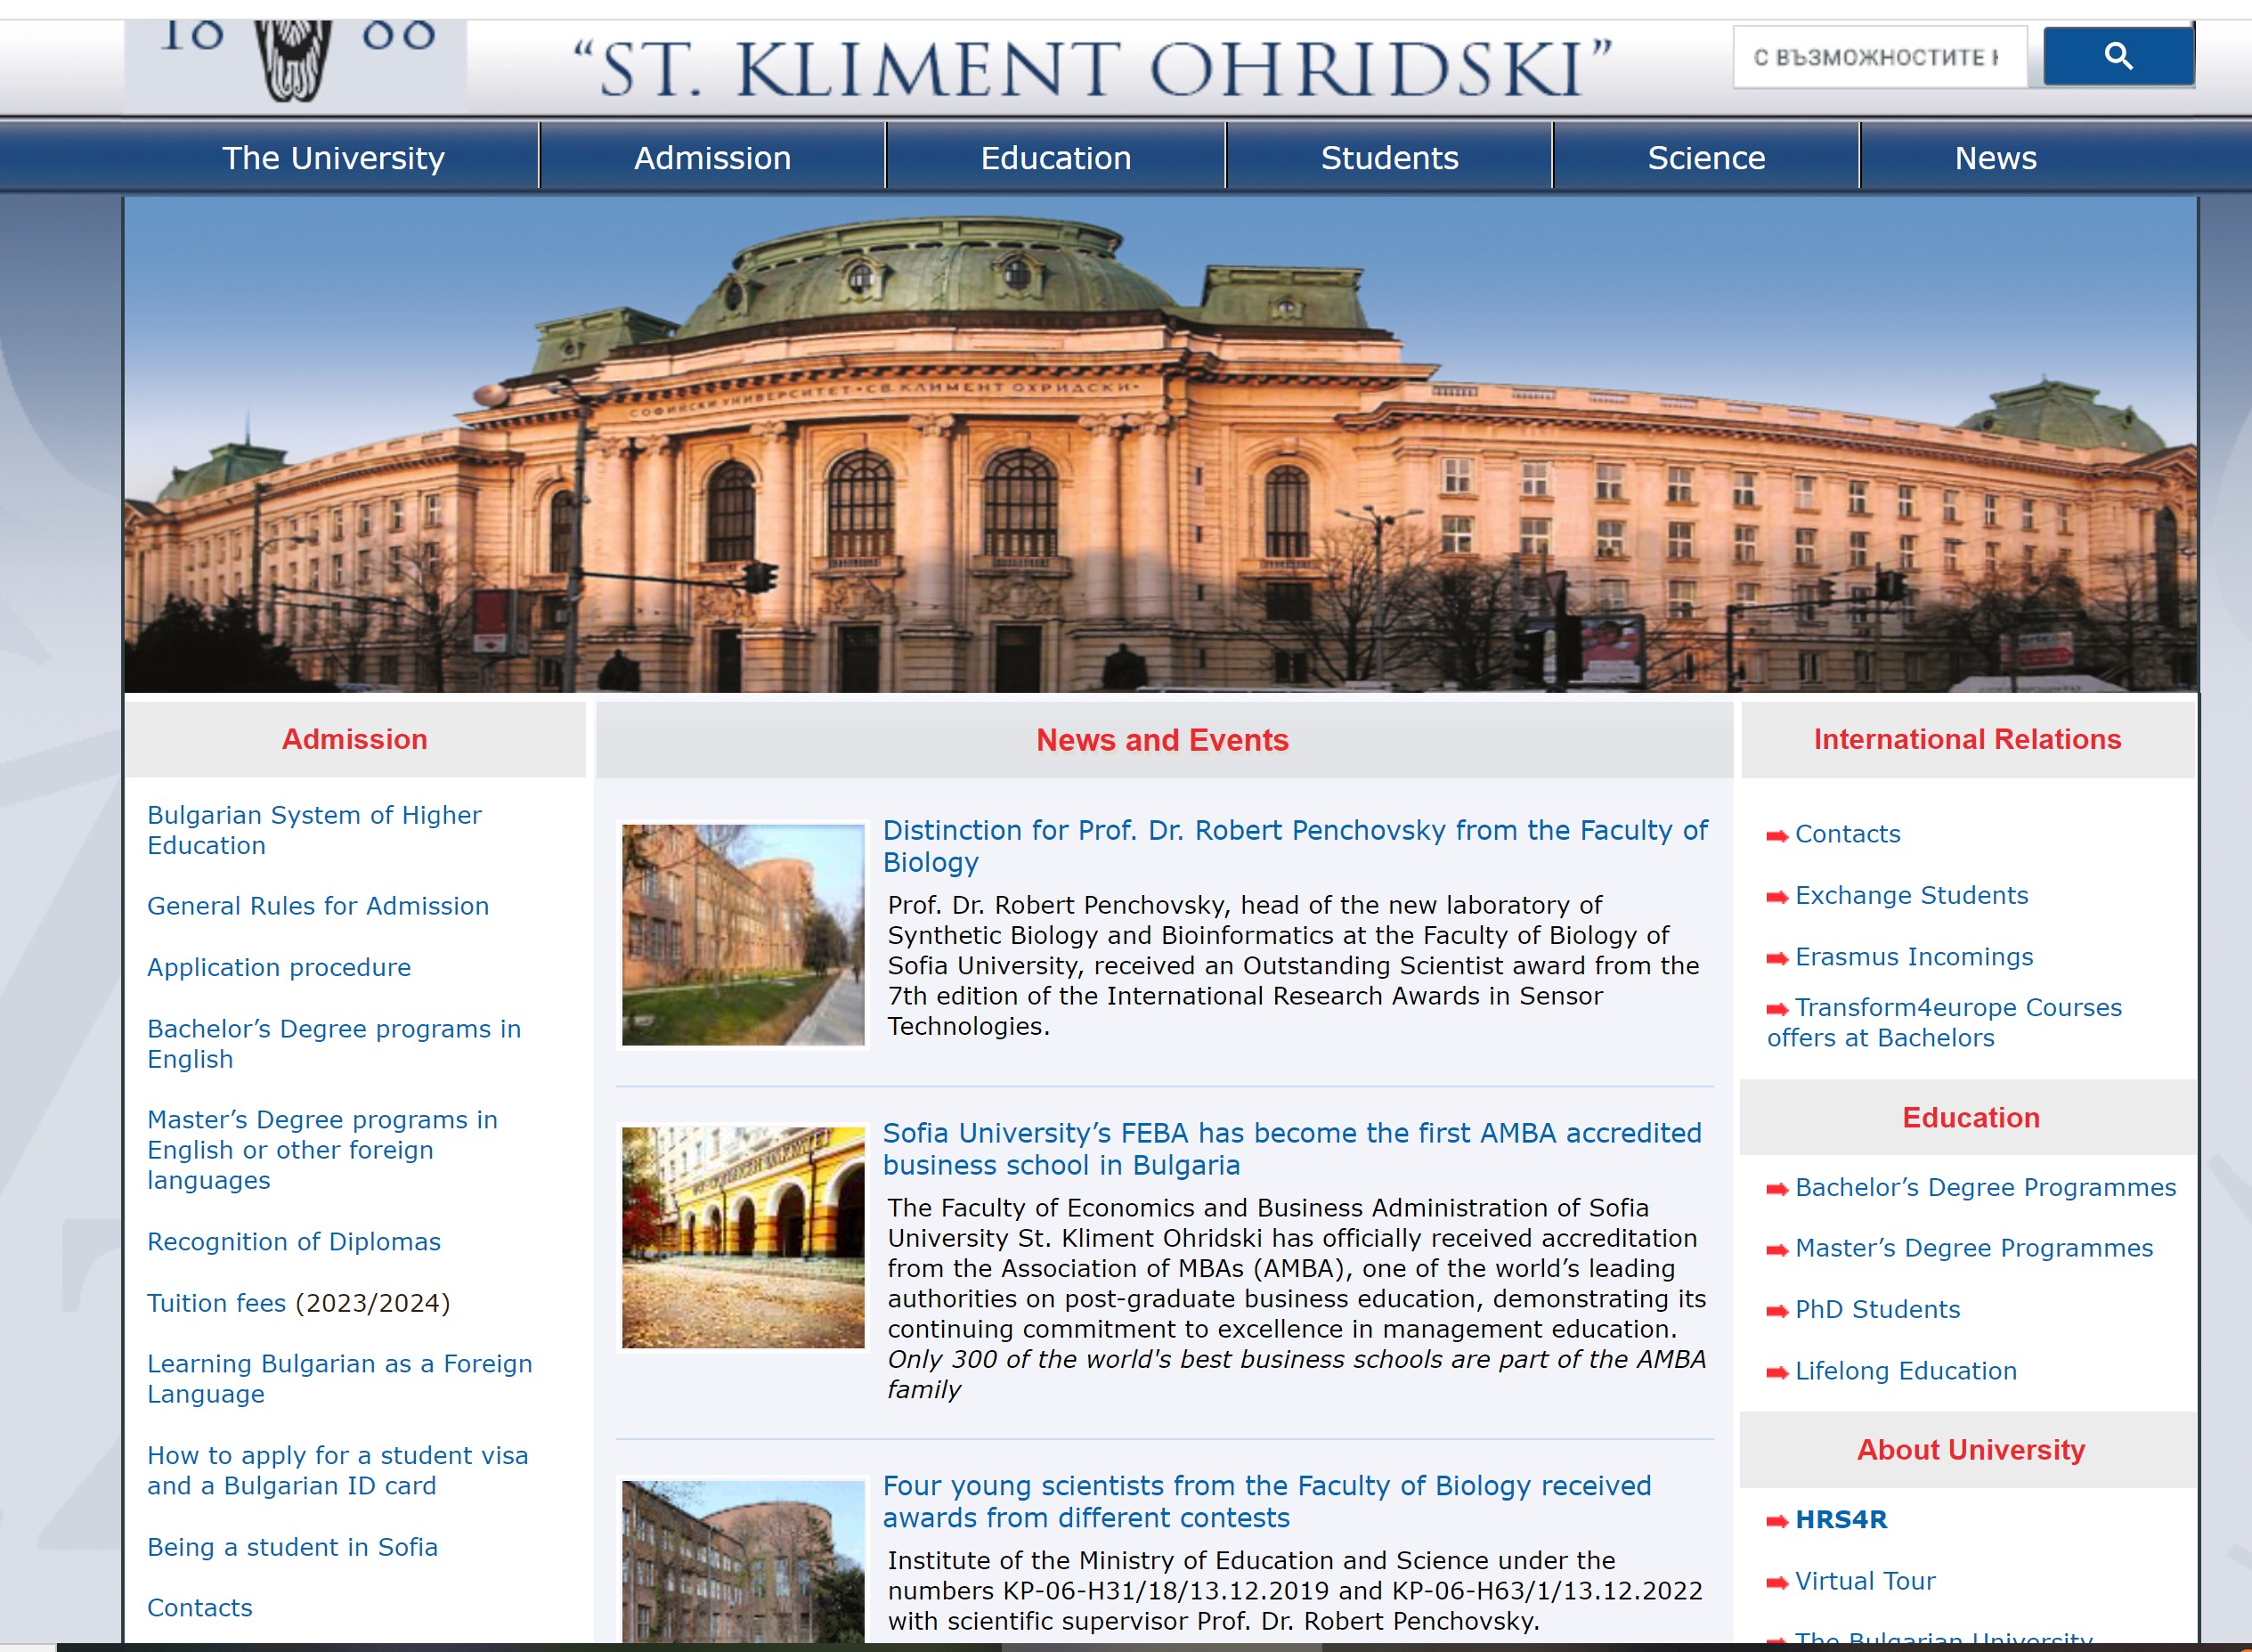Screen dimensions: 2252x1652
Task: Click the News and Events heading
Action: 1162,740
